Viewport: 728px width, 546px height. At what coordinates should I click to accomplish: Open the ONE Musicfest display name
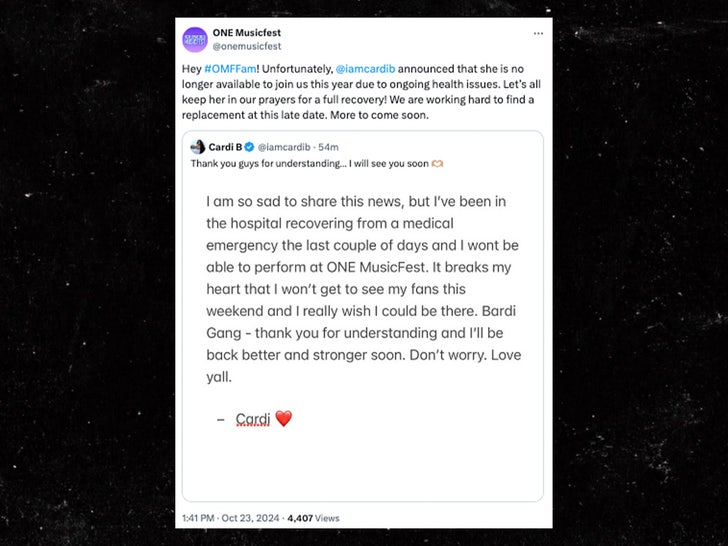coord(242,32)
